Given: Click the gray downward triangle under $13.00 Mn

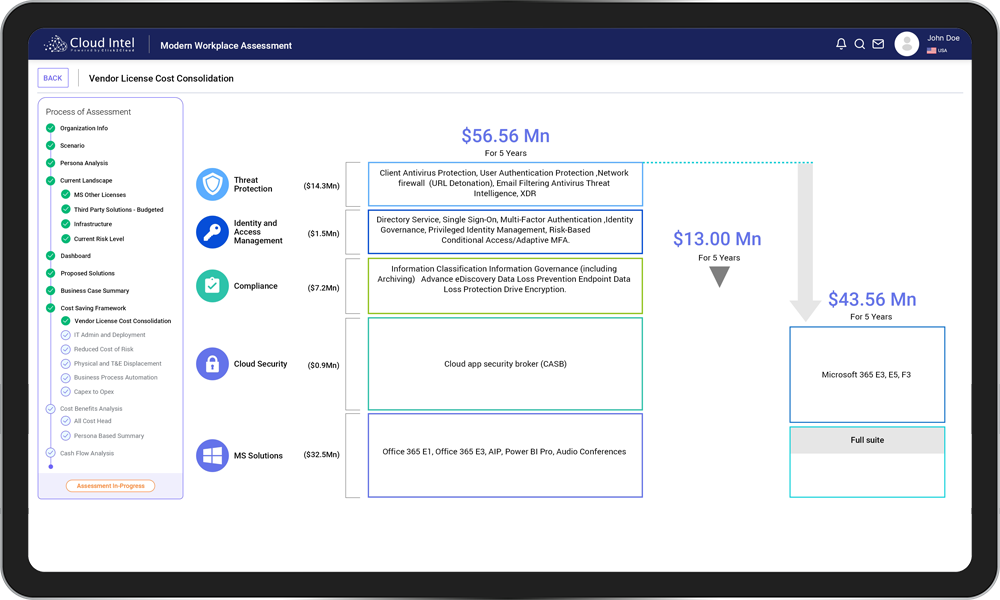Looking at the screenshot, I should click(x=719, y=277).
